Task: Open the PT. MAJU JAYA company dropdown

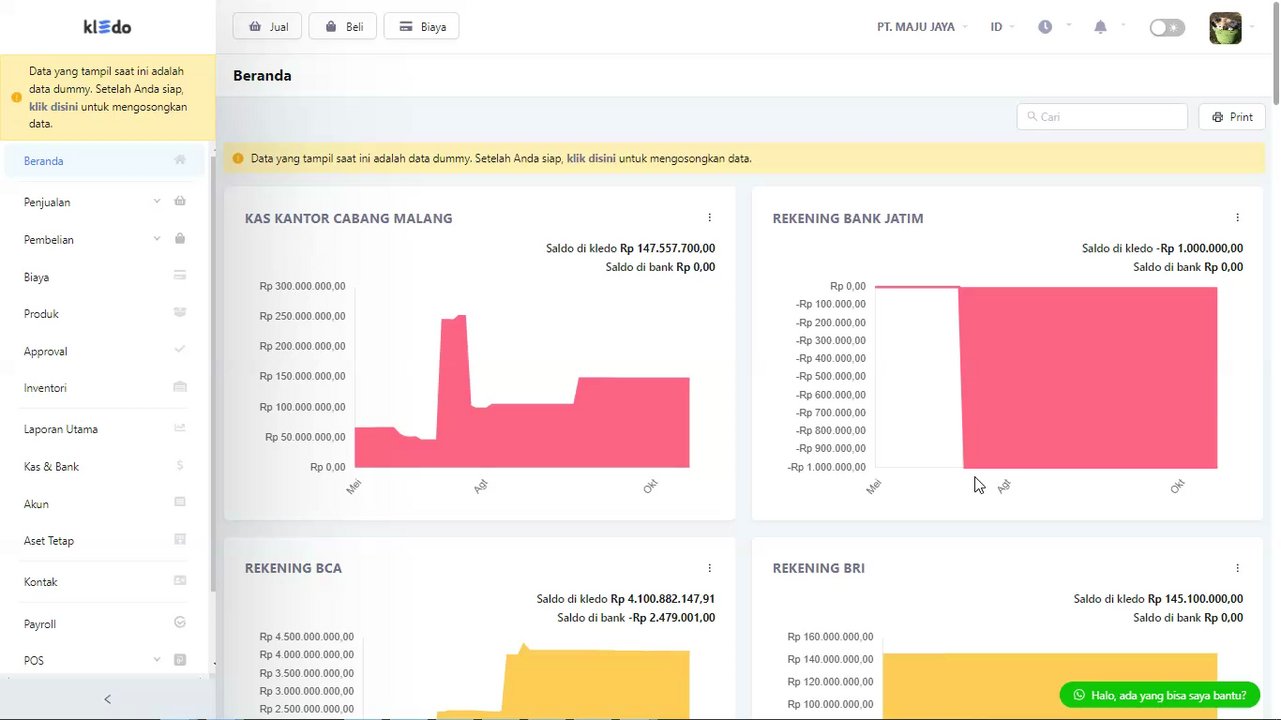Action: pos(922,27)
